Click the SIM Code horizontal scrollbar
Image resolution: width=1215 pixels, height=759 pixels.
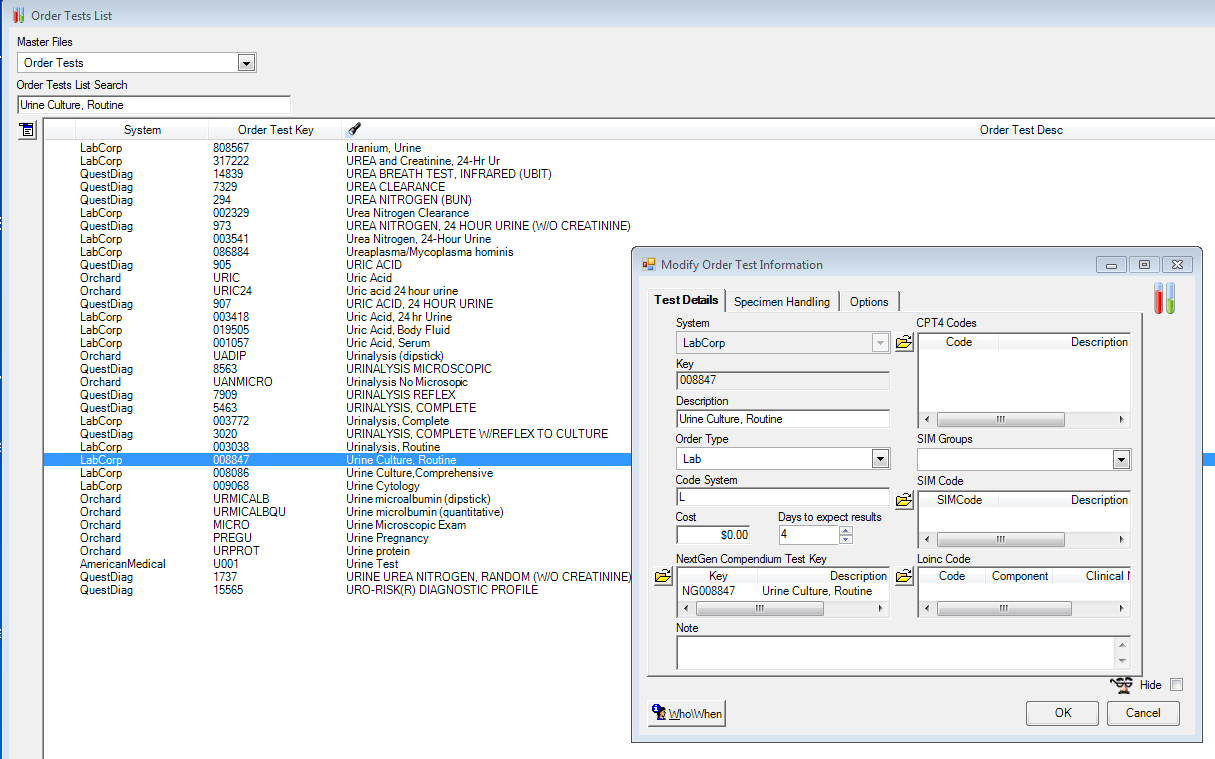[1024, 538]
